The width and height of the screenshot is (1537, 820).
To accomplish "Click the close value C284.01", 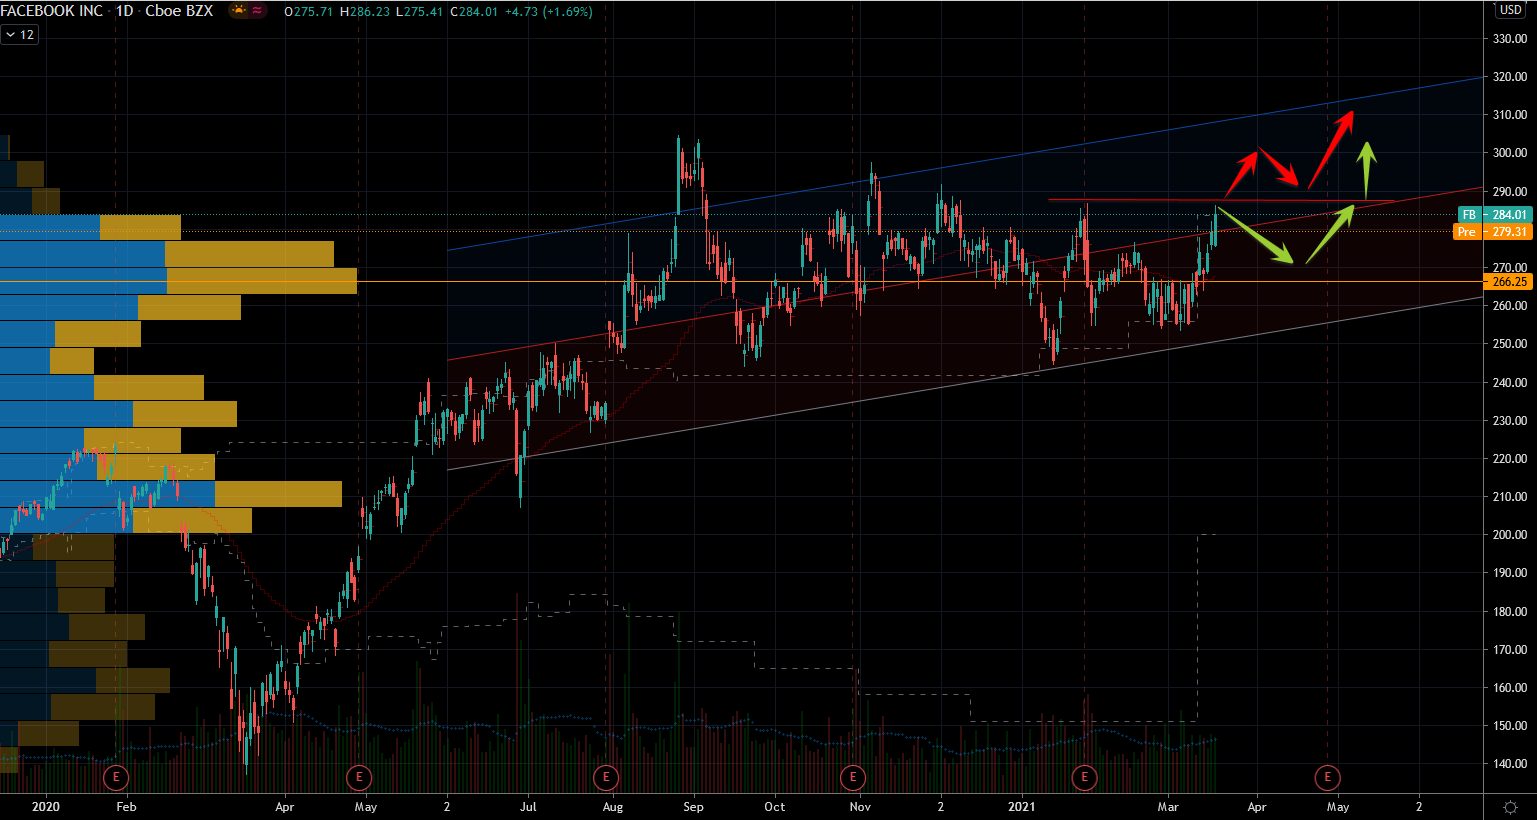I will point(474,12).
